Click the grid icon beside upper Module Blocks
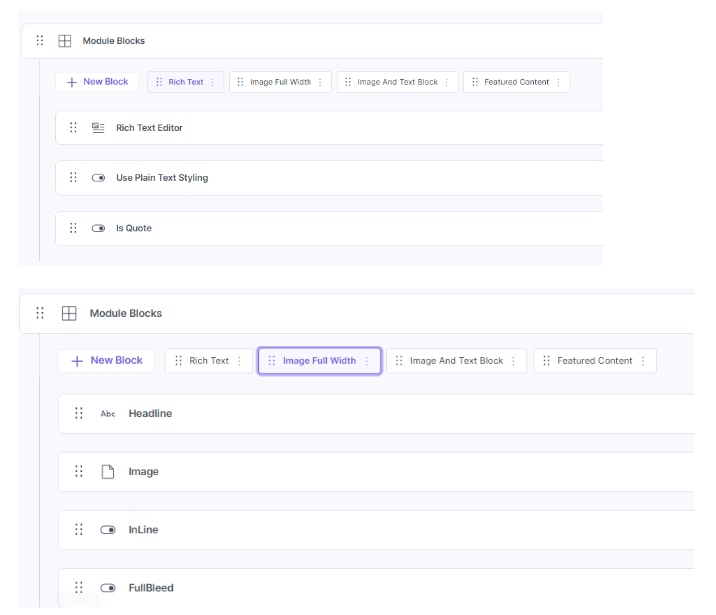The width and height of the screenshot is (716, 615). click(65, 41)
